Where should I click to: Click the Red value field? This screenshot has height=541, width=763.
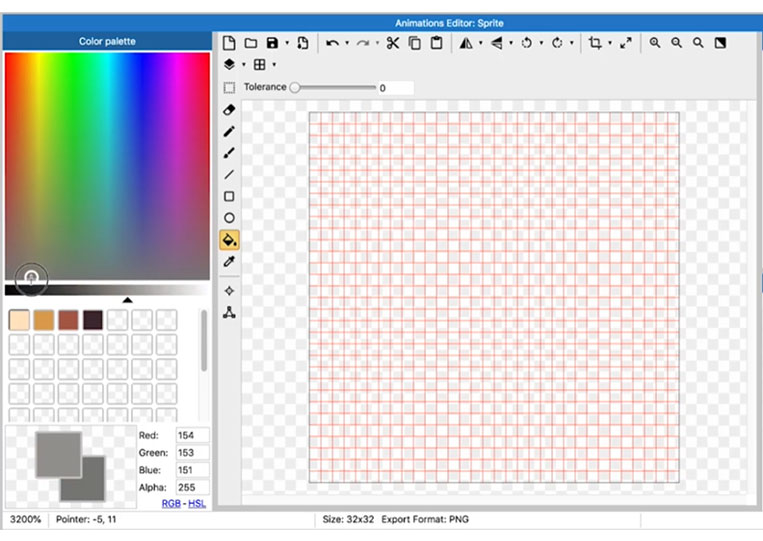click(x=193, y=435)
